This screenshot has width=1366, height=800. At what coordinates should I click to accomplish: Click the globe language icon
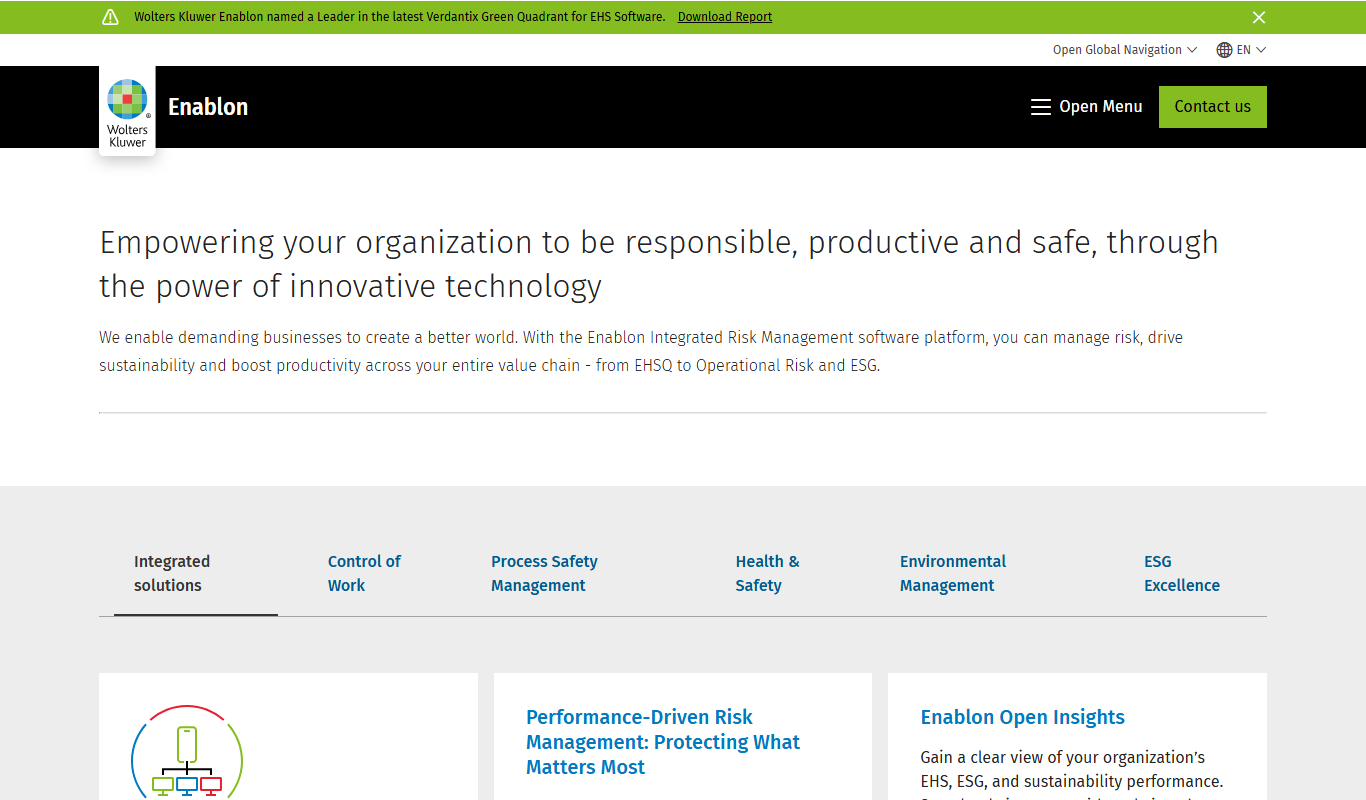point(1224,50)
